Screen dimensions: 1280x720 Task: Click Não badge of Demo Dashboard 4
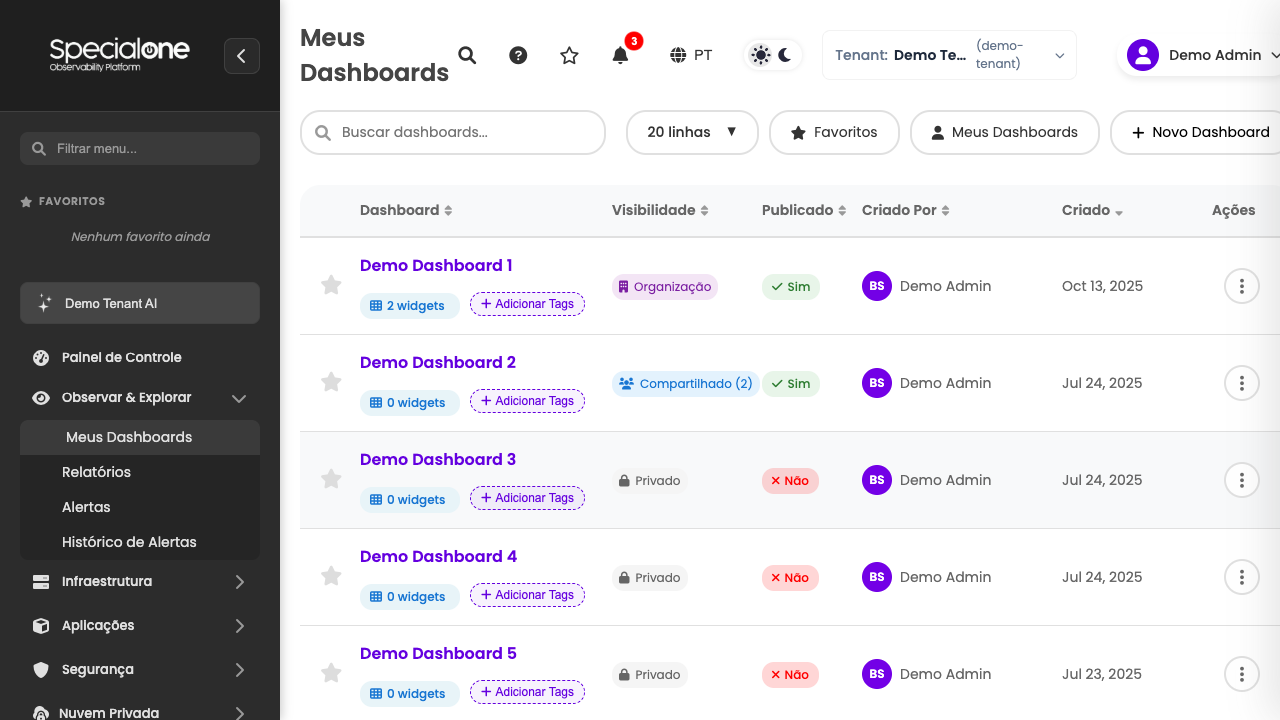(x=790, y=578)
